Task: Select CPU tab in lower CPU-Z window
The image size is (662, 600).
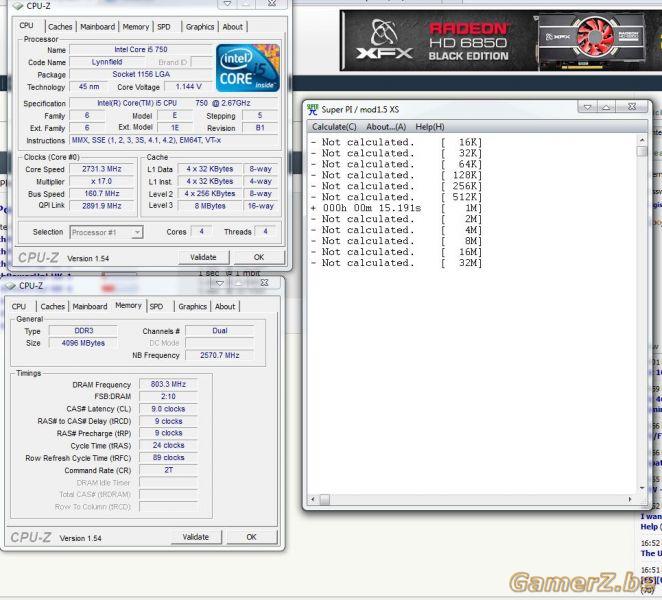Action: (x=19, y=306)
